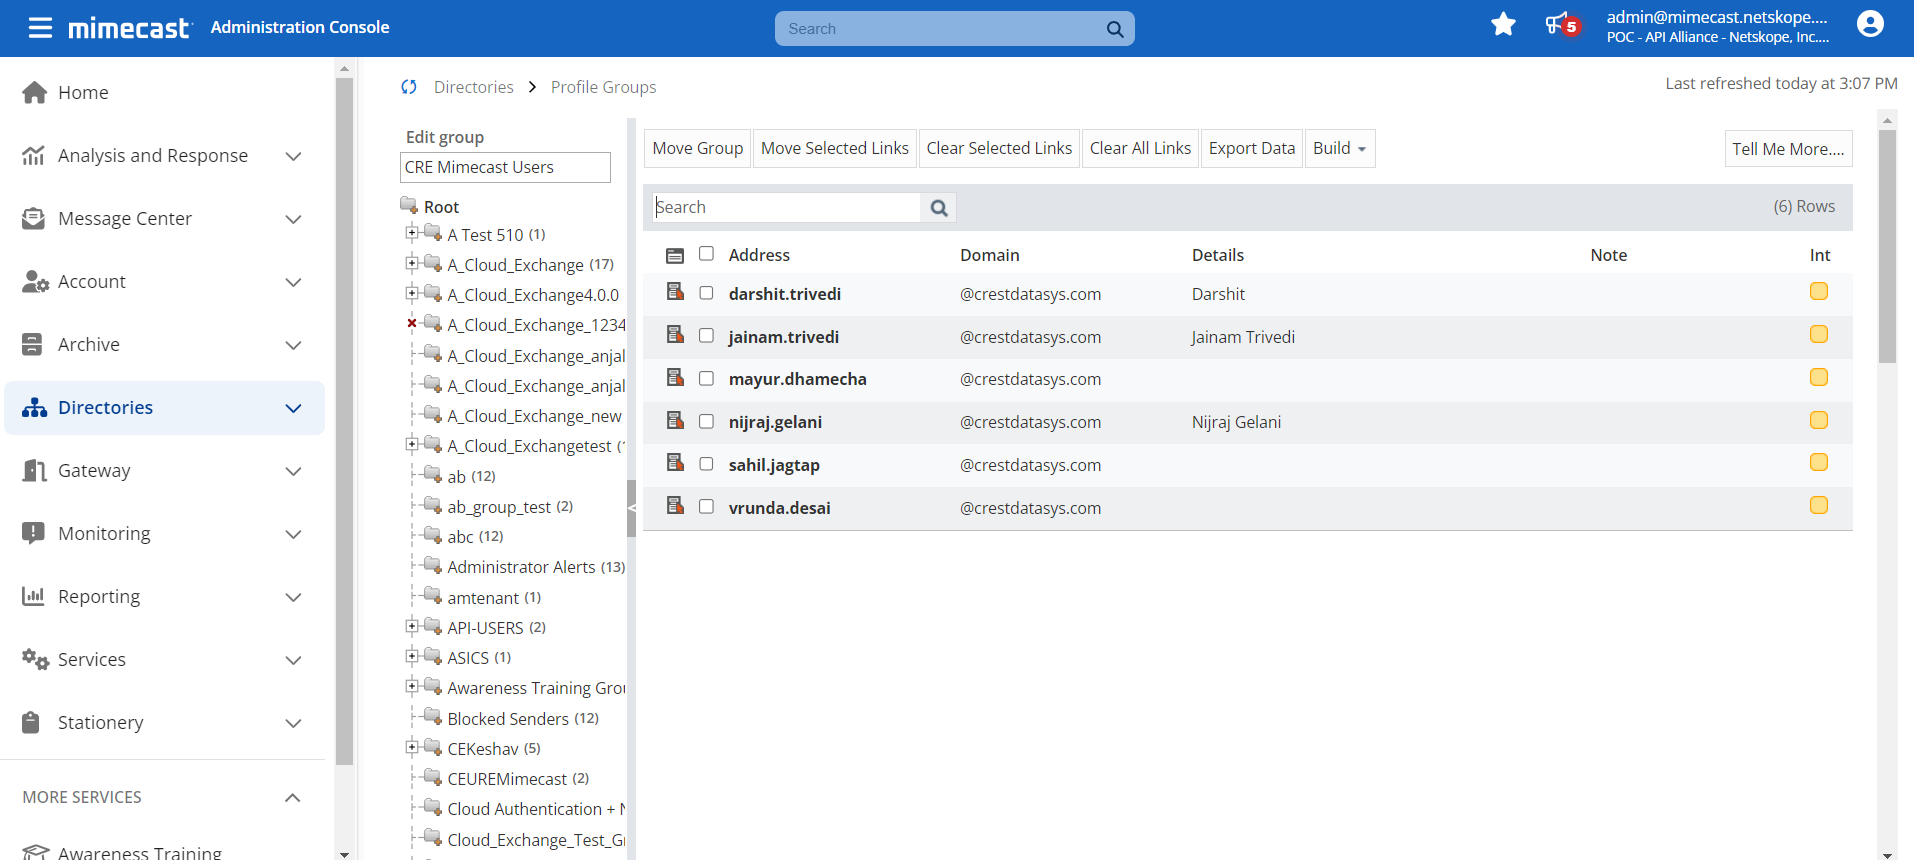
Task: Click the Message Center inbox icon
Action: pos(34,218)
